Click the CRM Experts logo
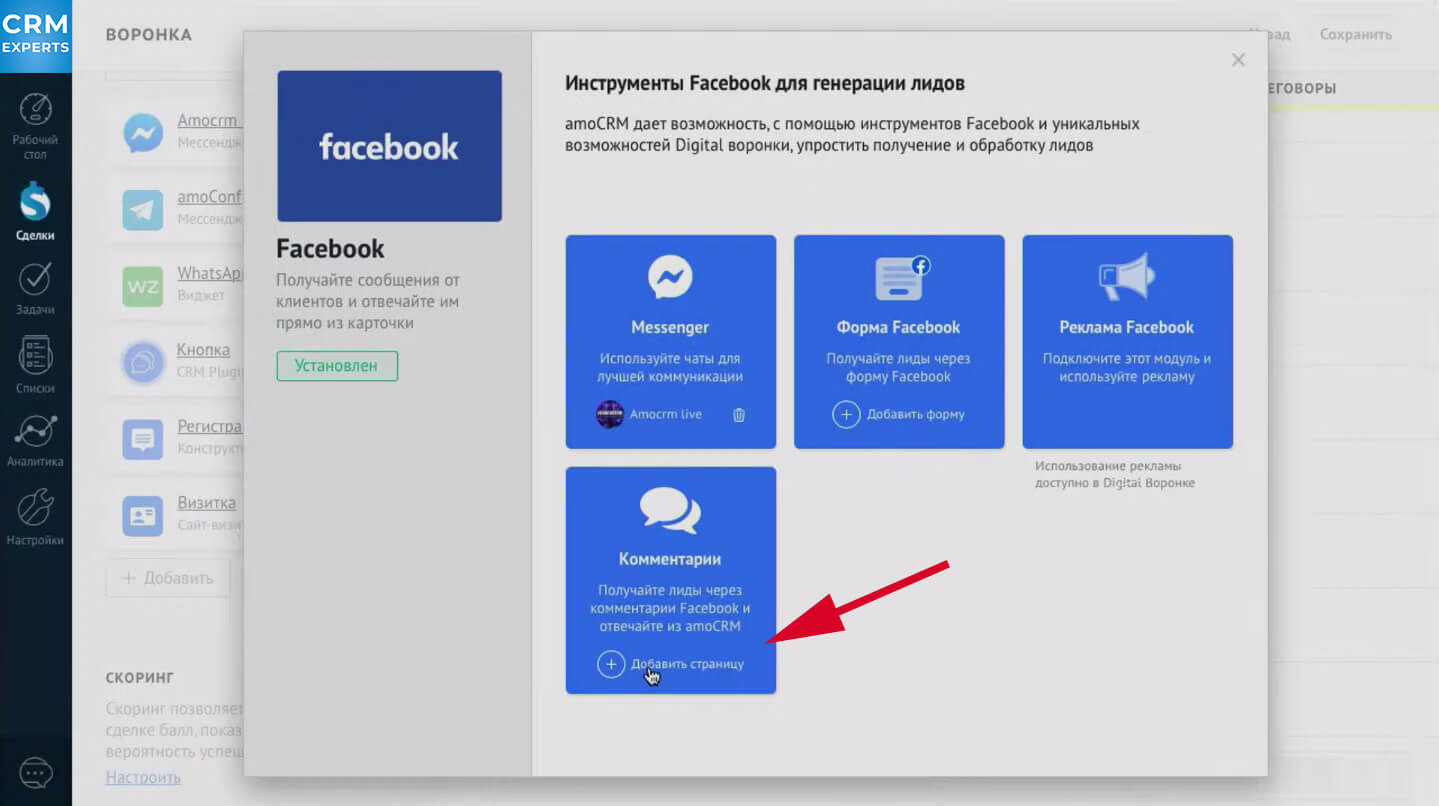 36,36
